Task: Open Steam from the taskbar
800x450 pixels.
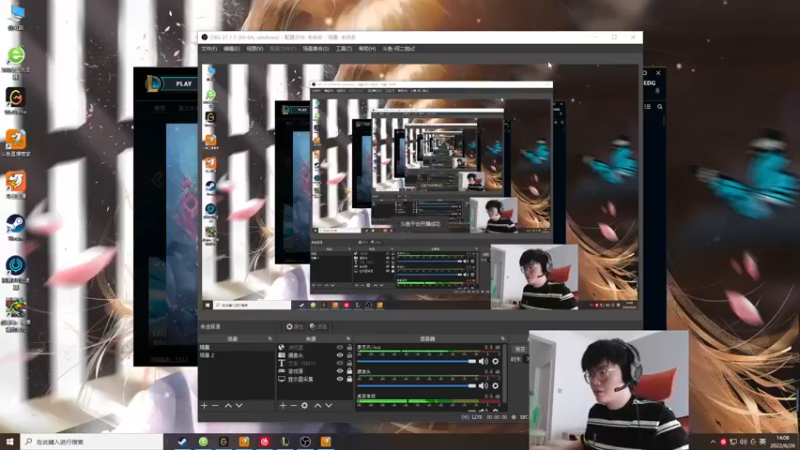Action: click(x=182, y=442)
